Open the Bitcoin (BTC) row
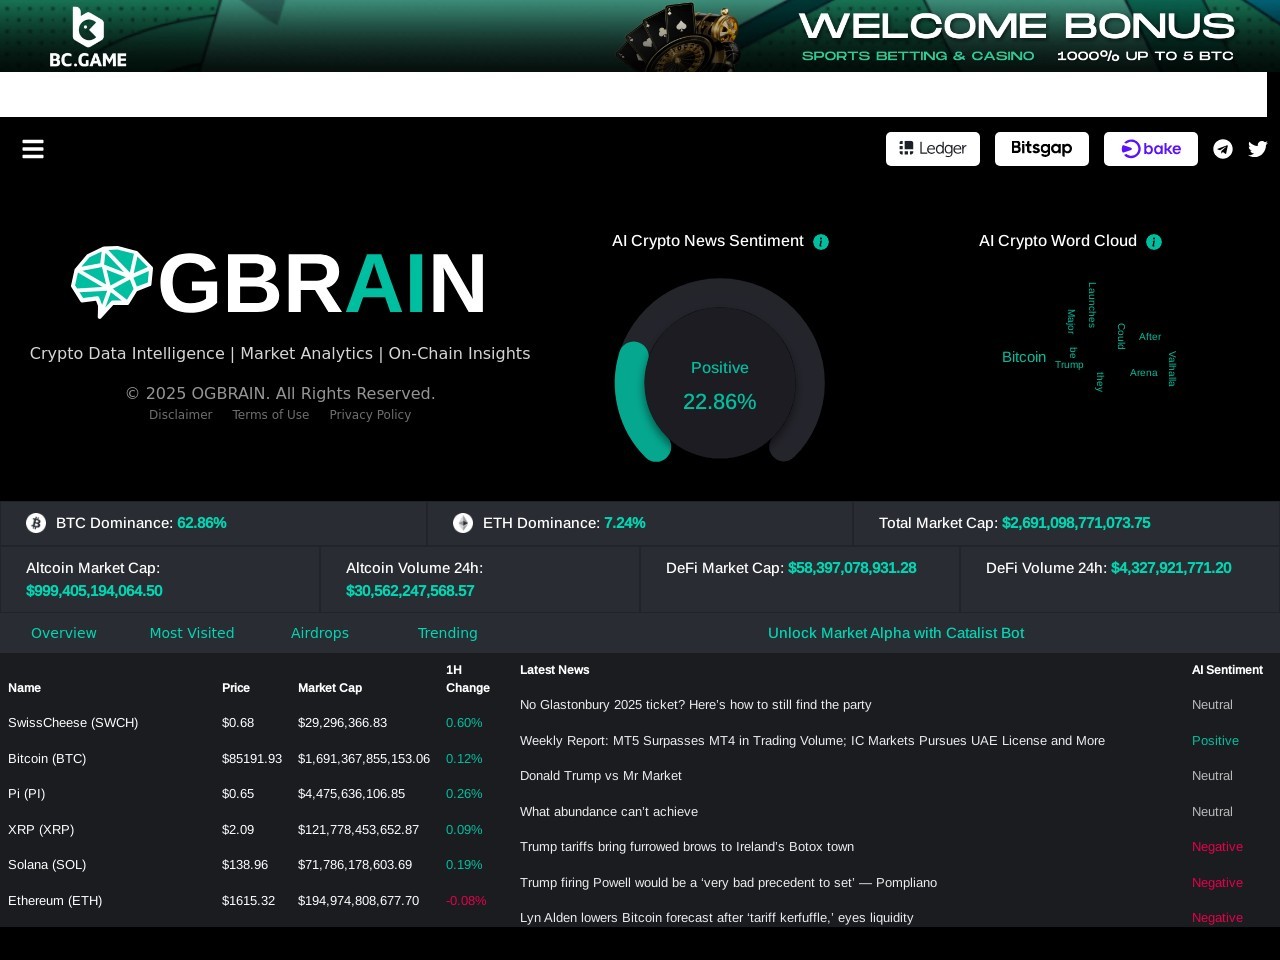 click(x=250, y=759)
